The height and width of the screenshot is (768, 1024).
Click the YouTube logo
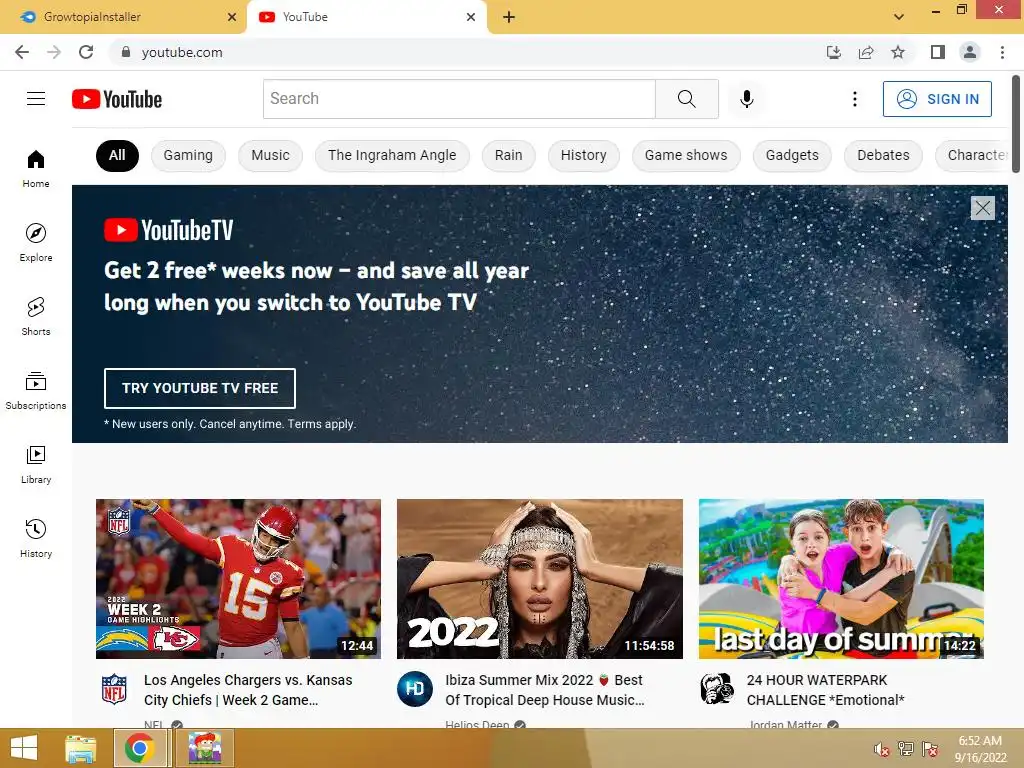point(117,99)
